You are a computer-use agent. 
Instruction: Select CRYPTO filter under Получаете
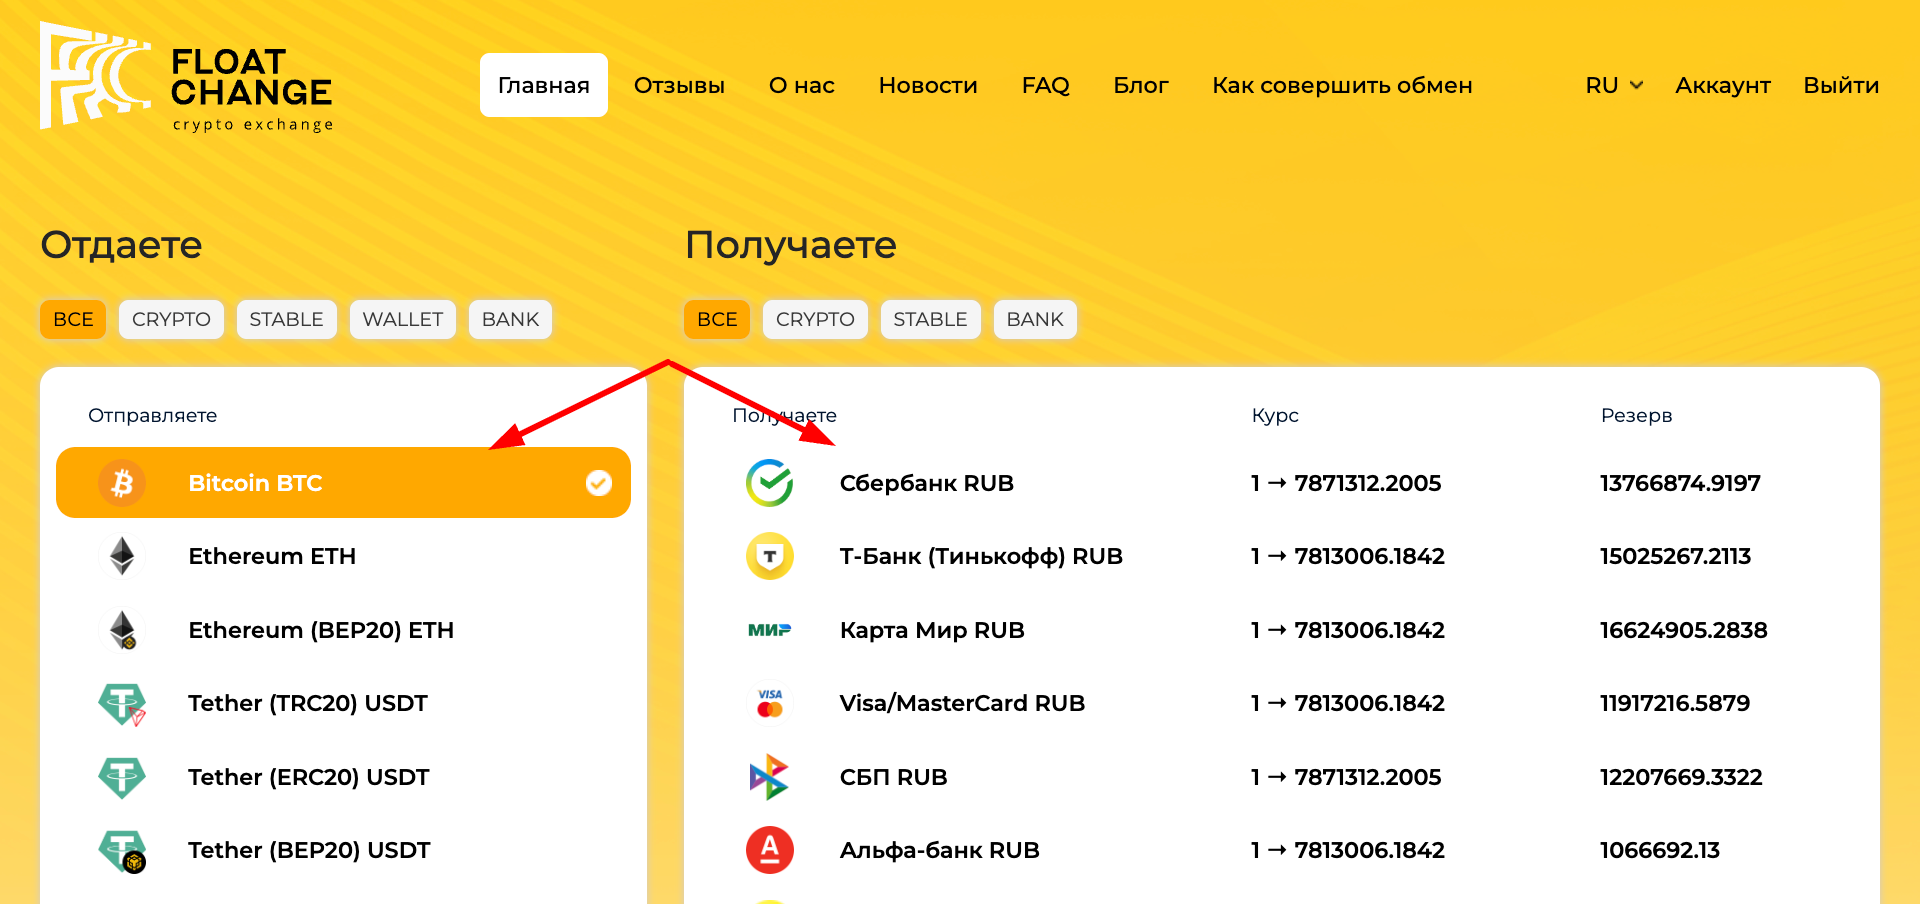(x=815, y=319)
